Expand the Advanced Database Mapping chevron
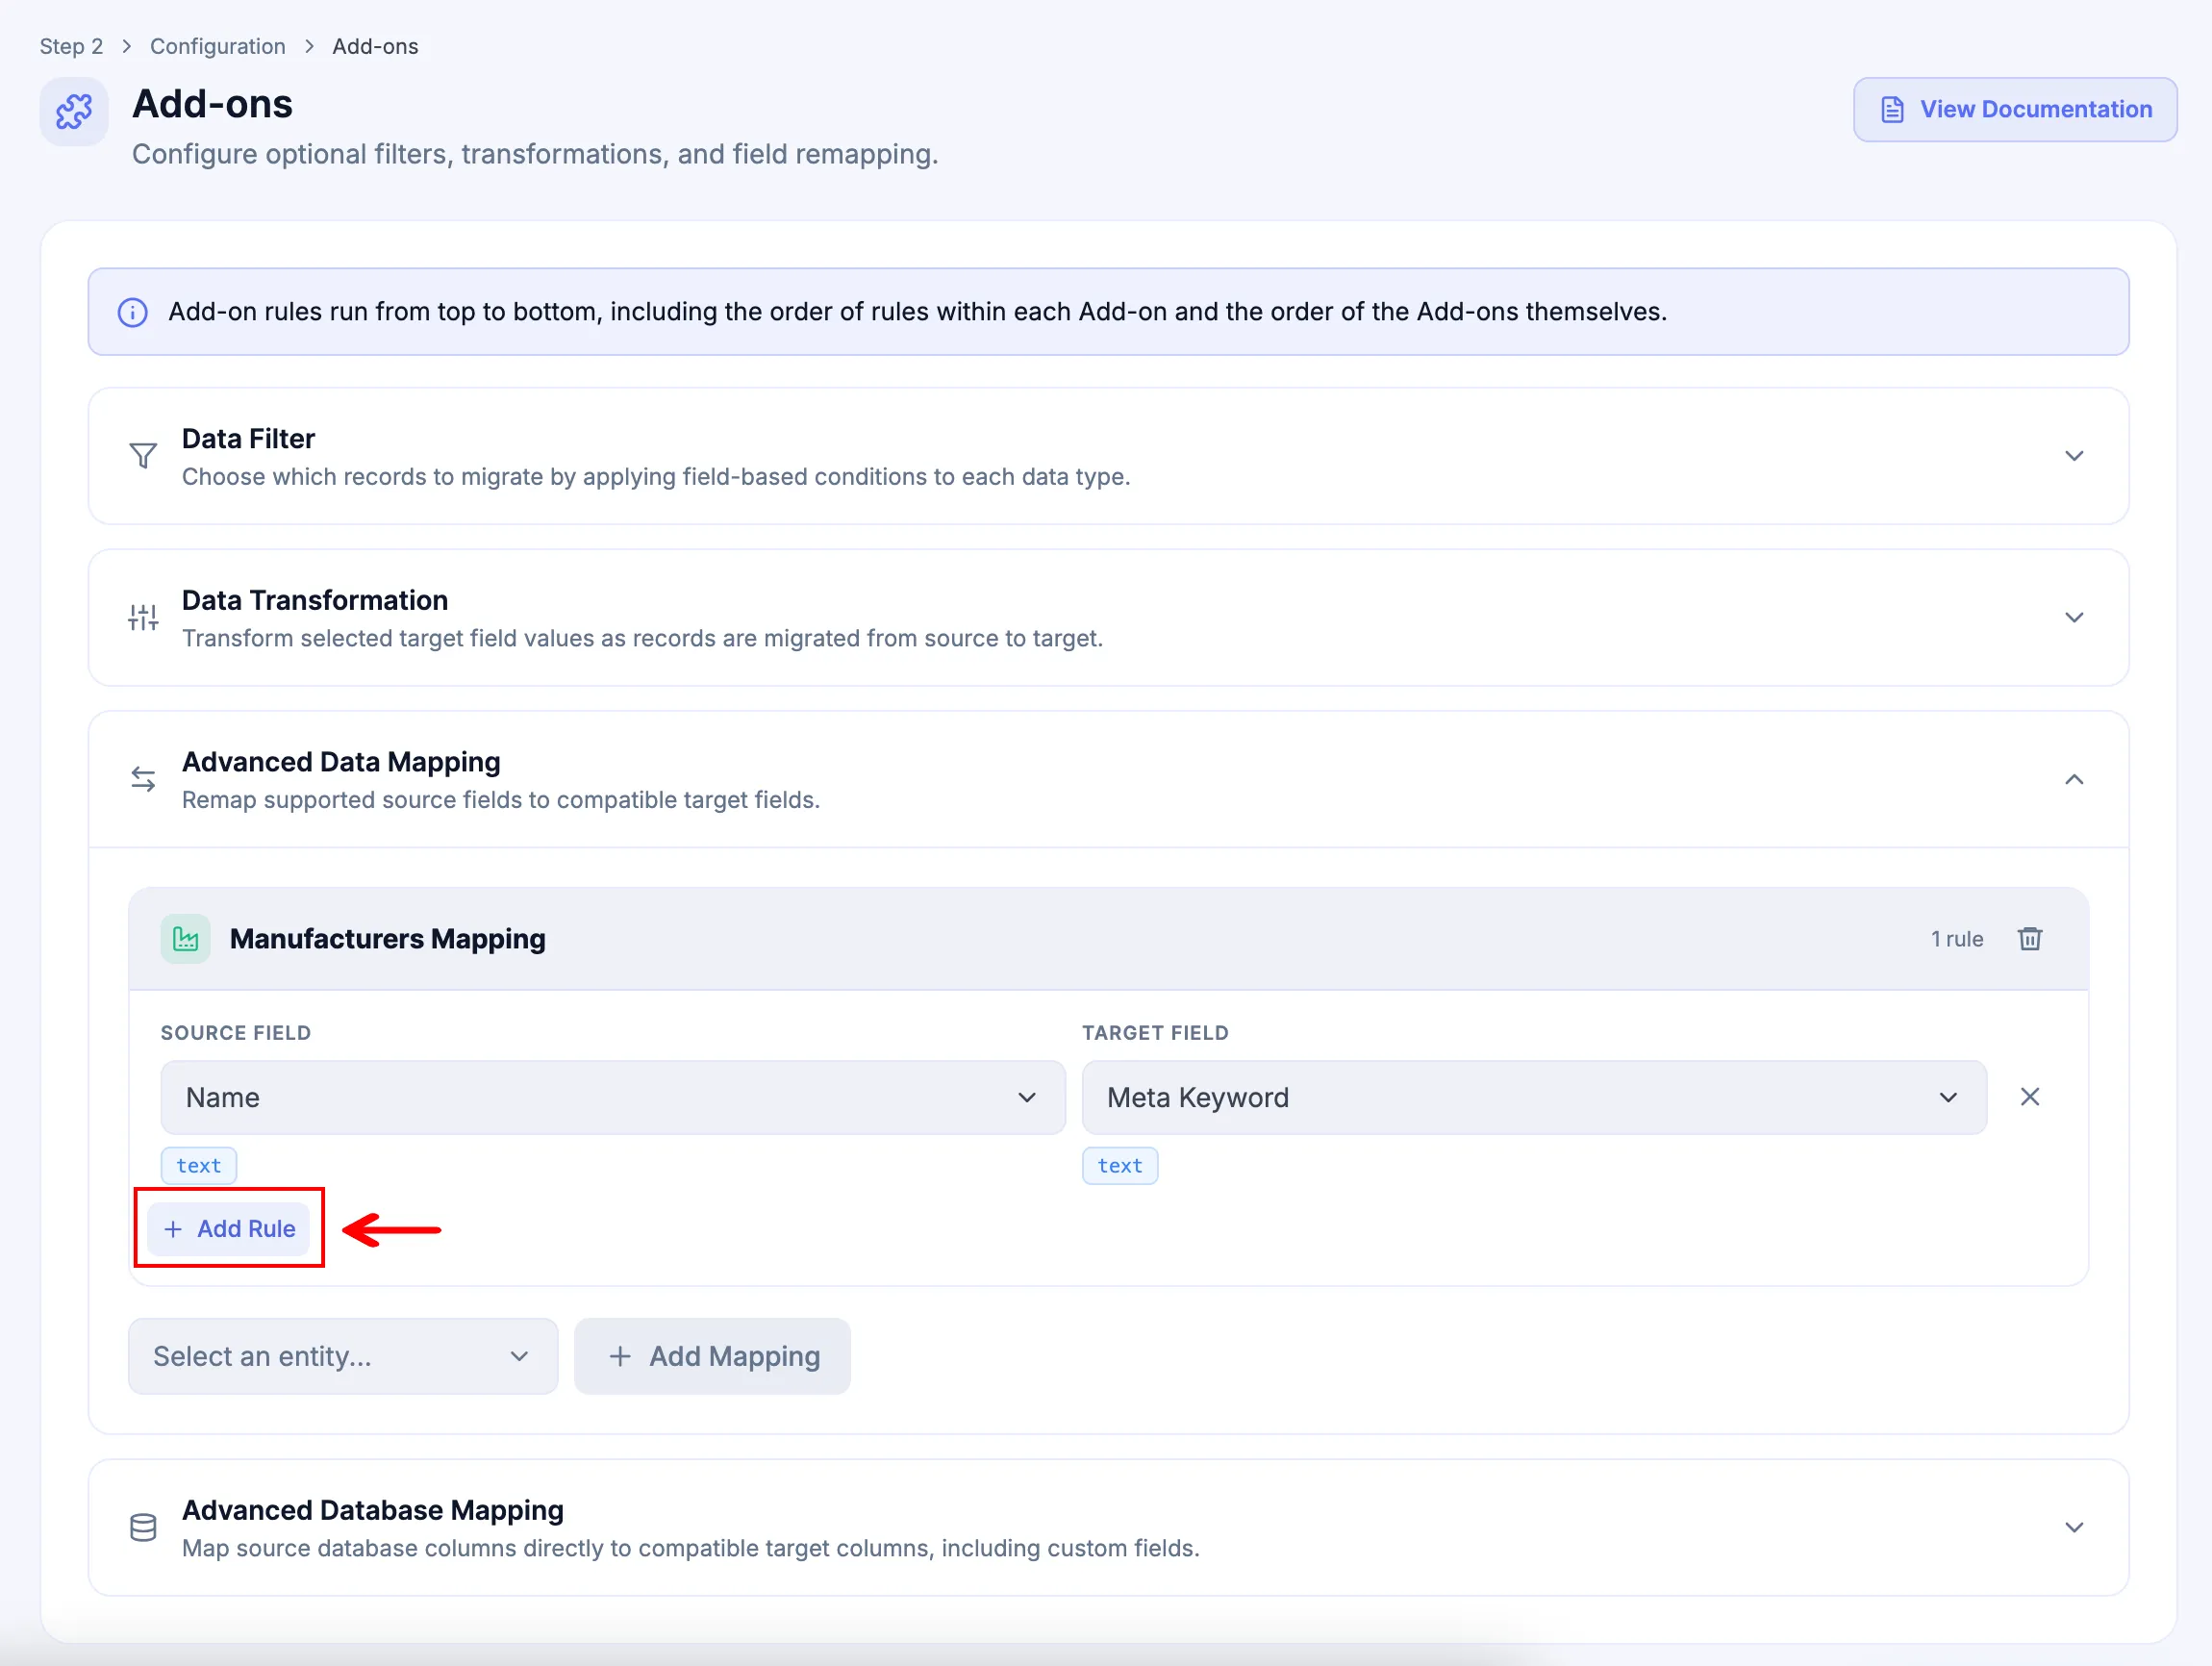The height and width of the screenshot is (1666, 2212). 2074,1527
